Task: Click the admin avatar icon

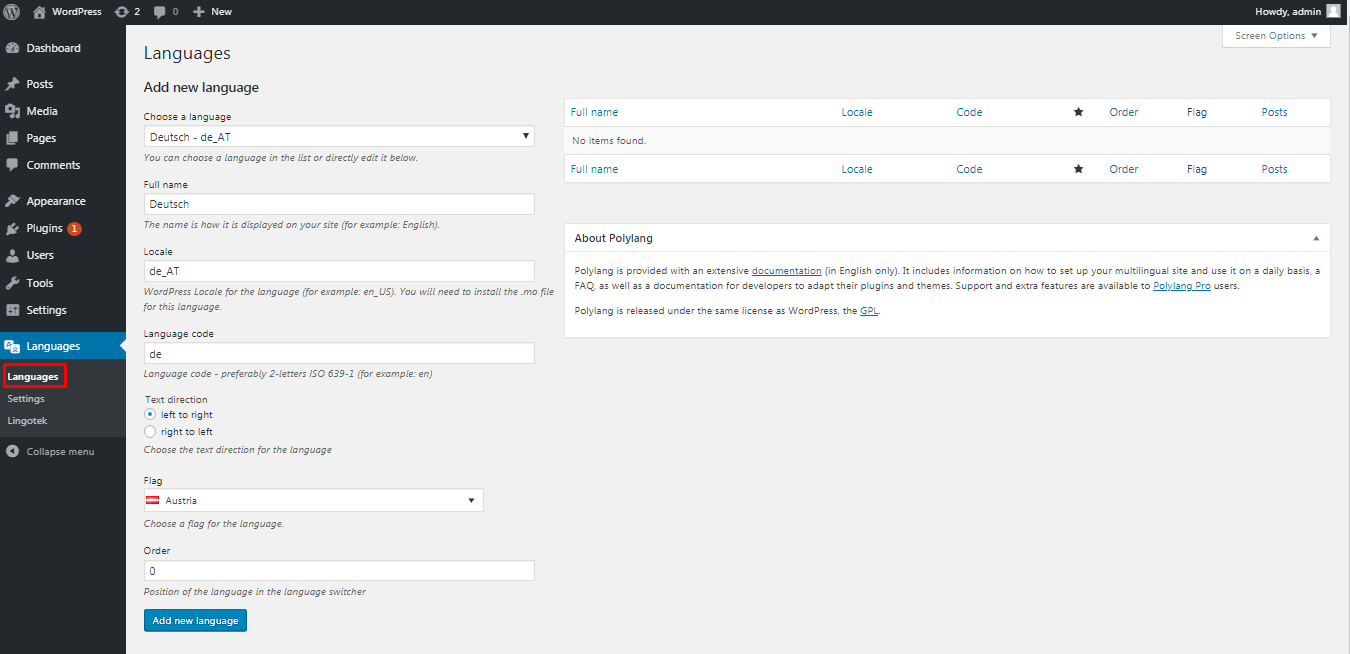Action: [x=1333, y=12]
